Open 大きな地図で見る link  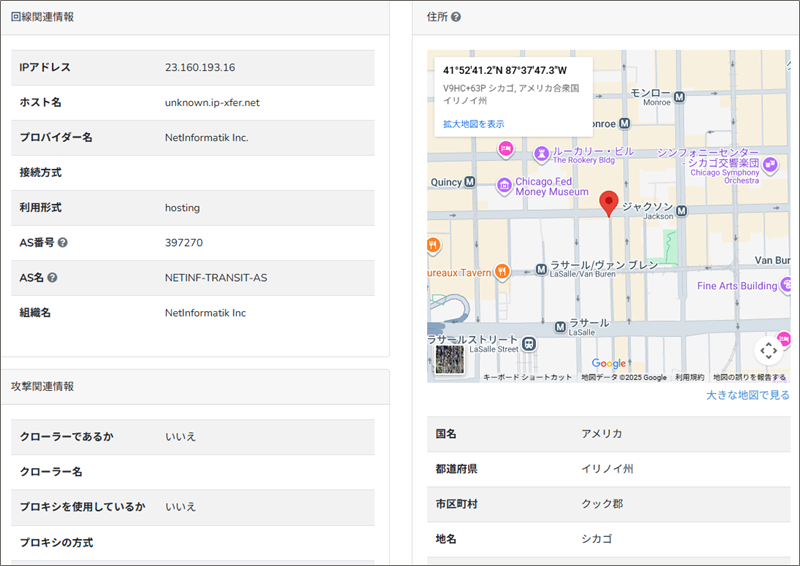pyautogui.click(x=747, y=395)
